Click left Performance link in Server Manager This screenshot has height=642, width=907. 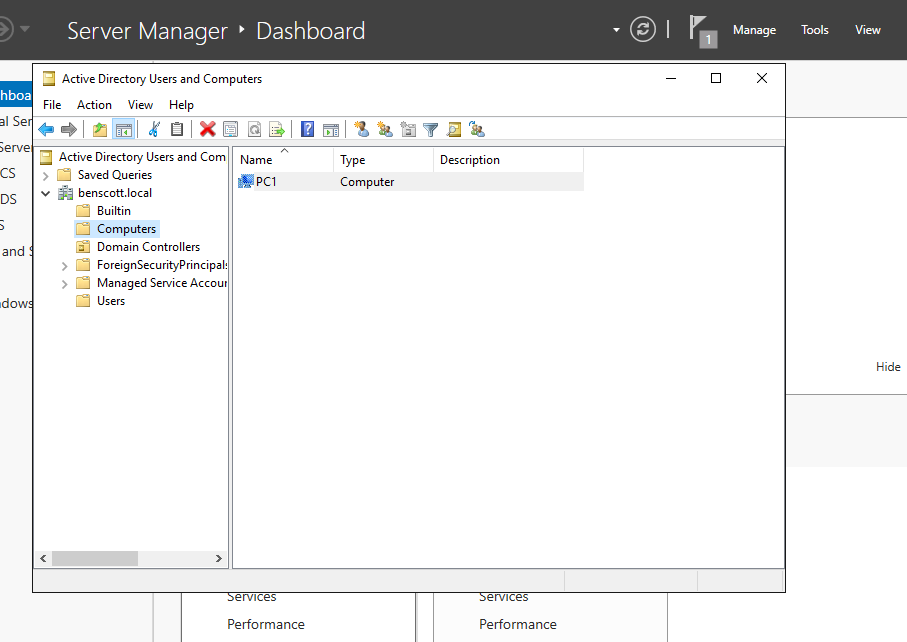point(266,624)
